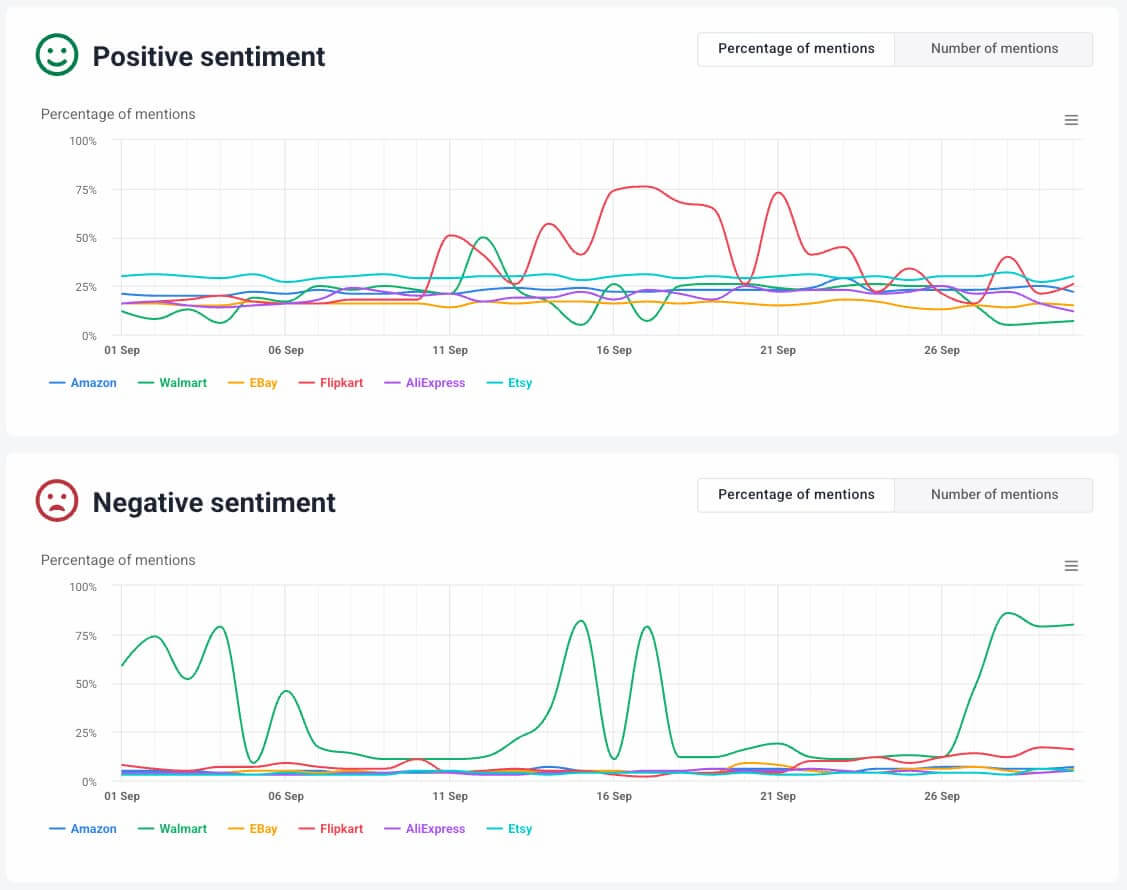Click the green smiley Positive sentiment icon
The width and height of the screenshot is (1127, 890).
coord(56,55)
